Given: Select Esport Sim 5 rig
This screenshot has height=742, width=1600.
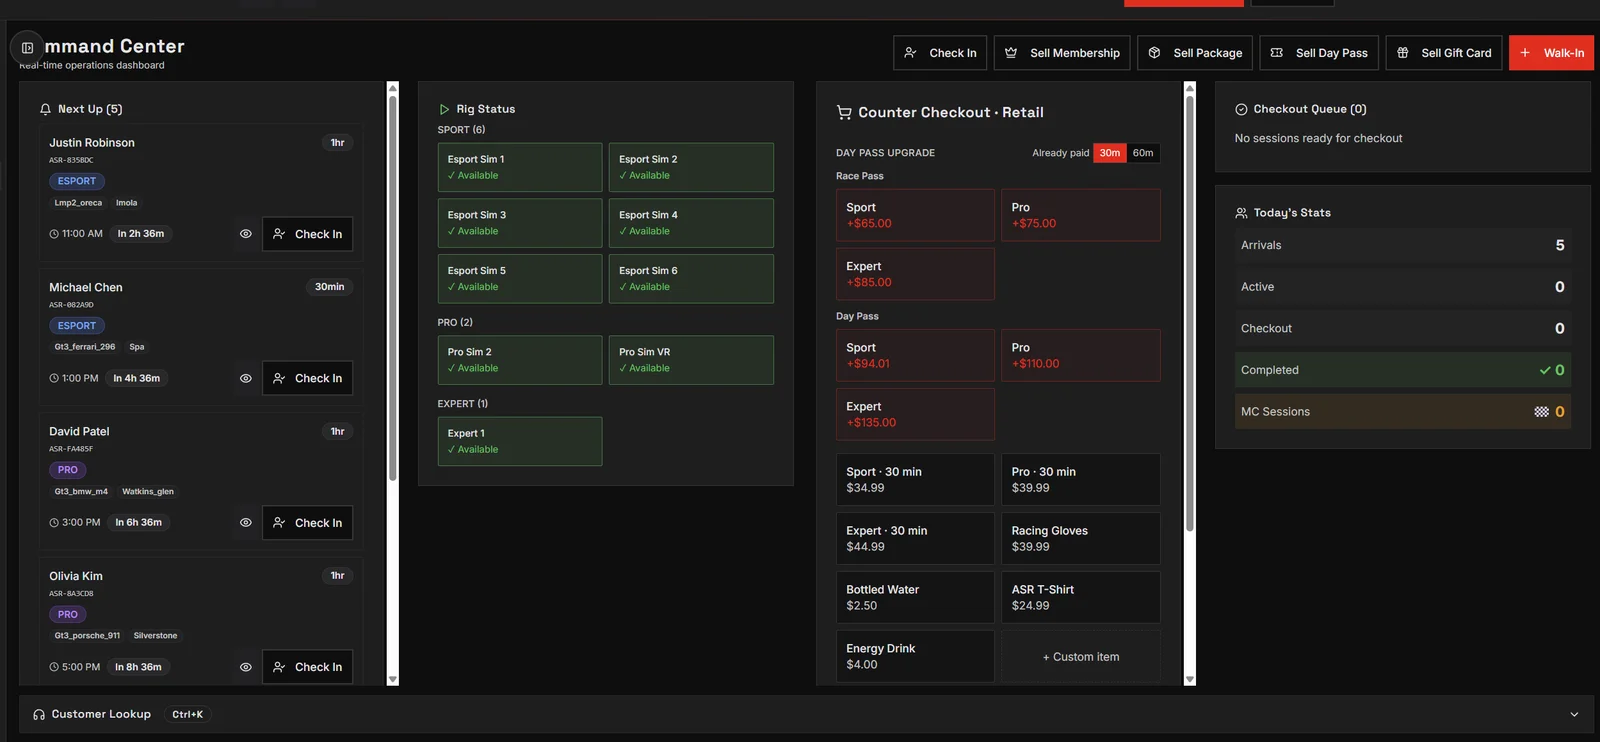Looking at the screenshot, I should point(520,279).
